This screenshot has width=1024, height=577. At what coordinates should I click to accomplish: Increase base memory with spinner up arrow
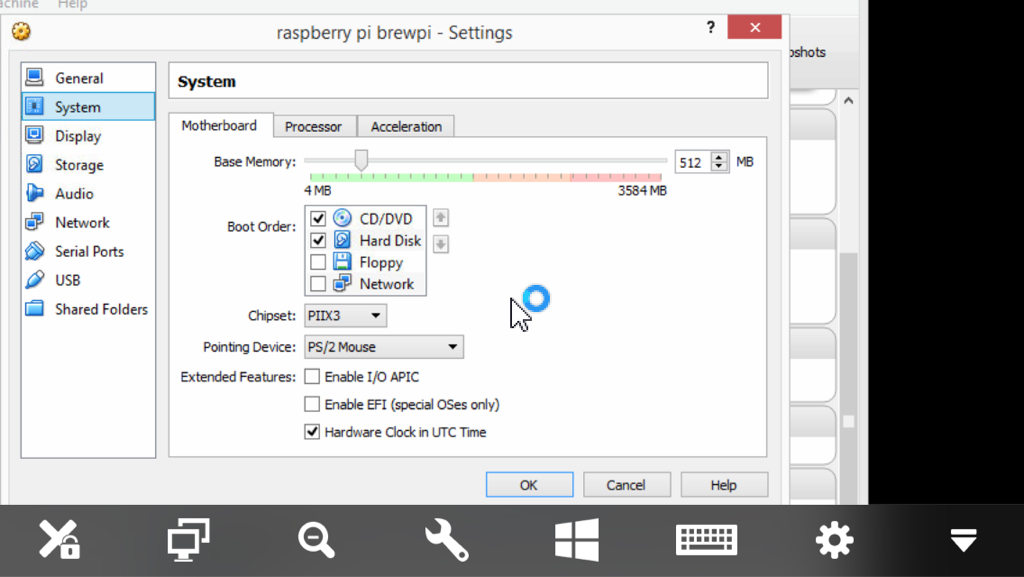tap(719, 157)
